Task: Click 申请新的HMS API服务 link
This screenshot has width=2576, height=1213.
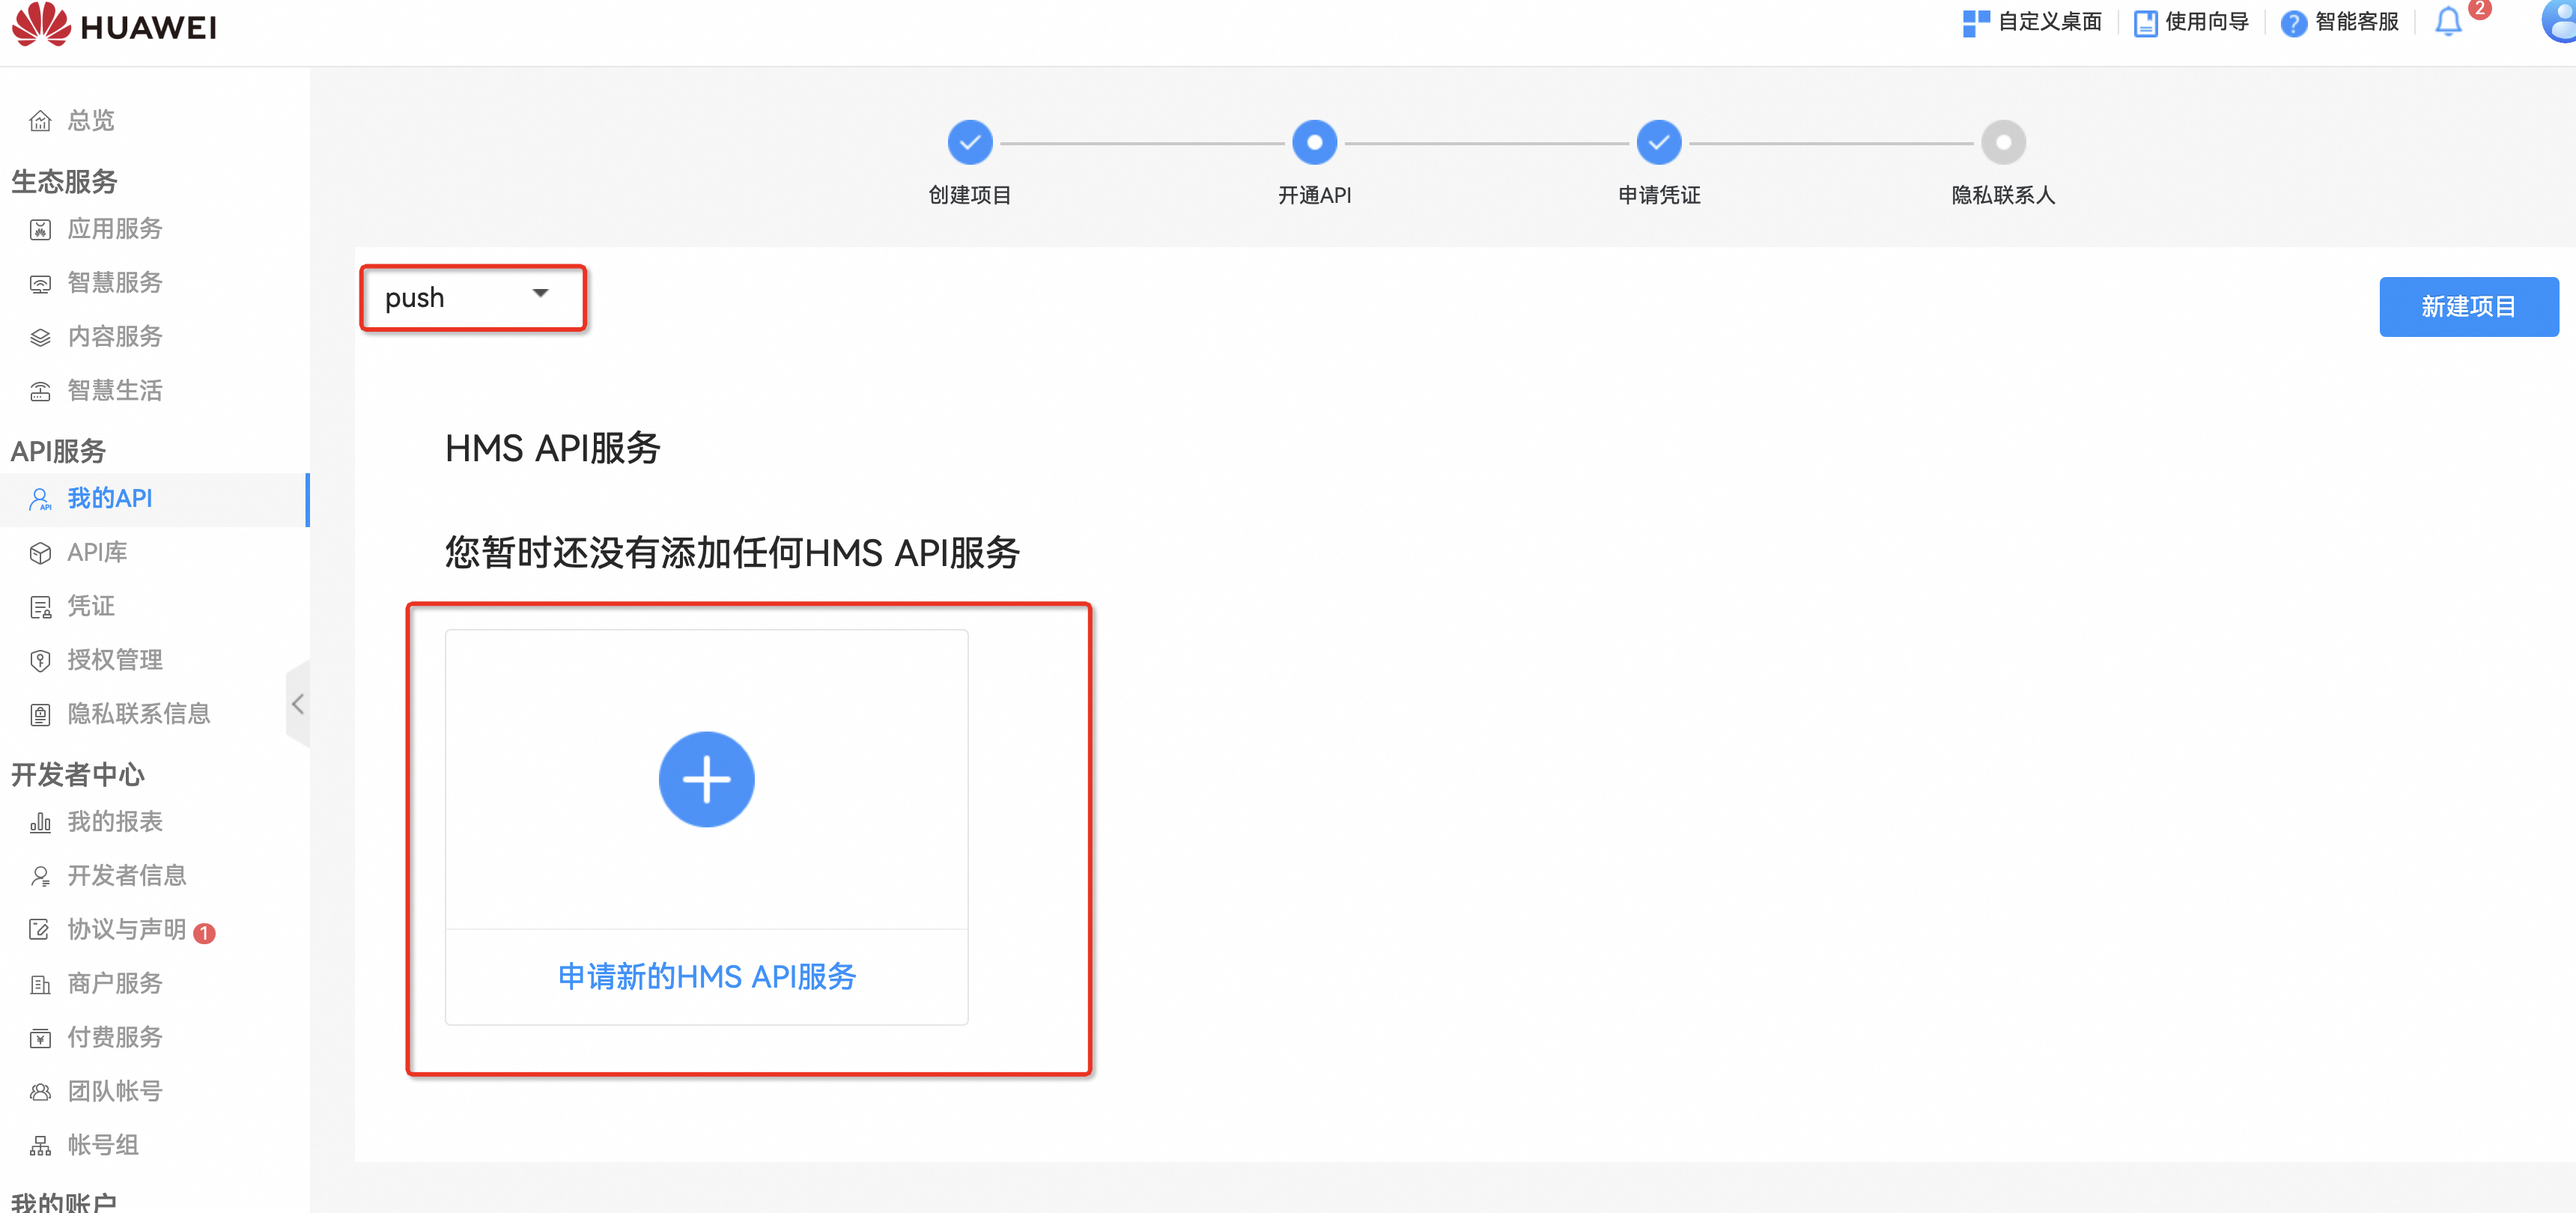Action: click(707, 977)
